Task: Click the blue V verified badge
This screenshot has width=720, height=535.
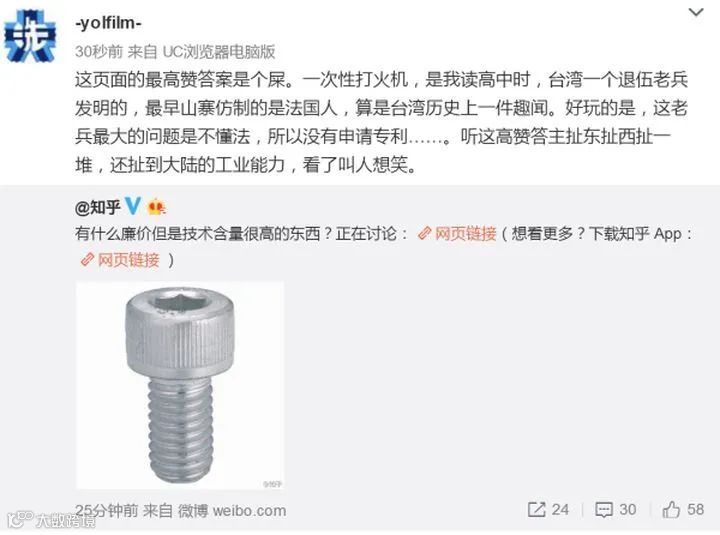Action: point(133,206)
